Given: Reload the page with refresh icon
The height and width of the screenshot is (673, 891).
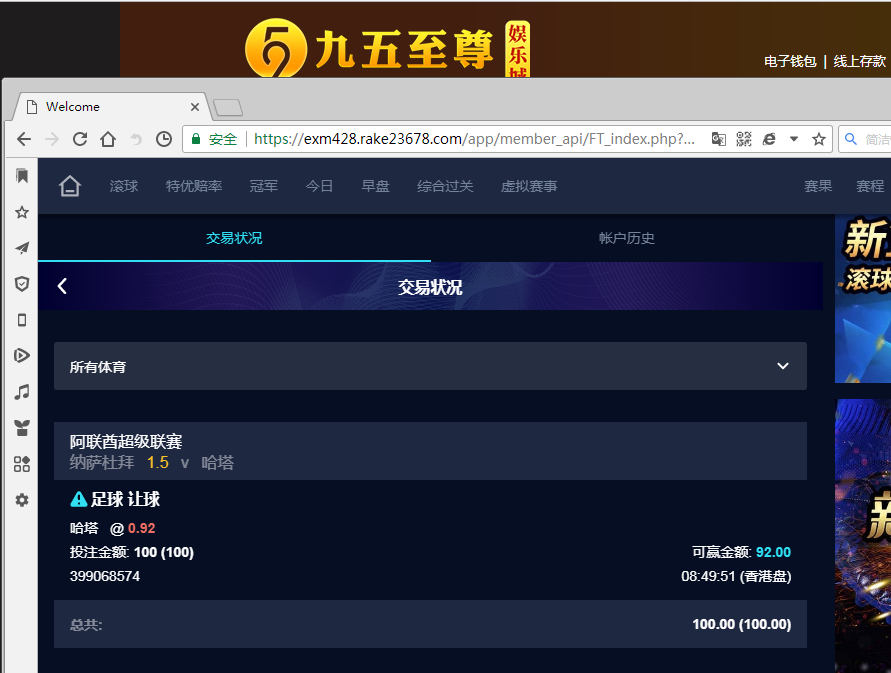Looking at the screenshot, I should click(x=80, y=139).
